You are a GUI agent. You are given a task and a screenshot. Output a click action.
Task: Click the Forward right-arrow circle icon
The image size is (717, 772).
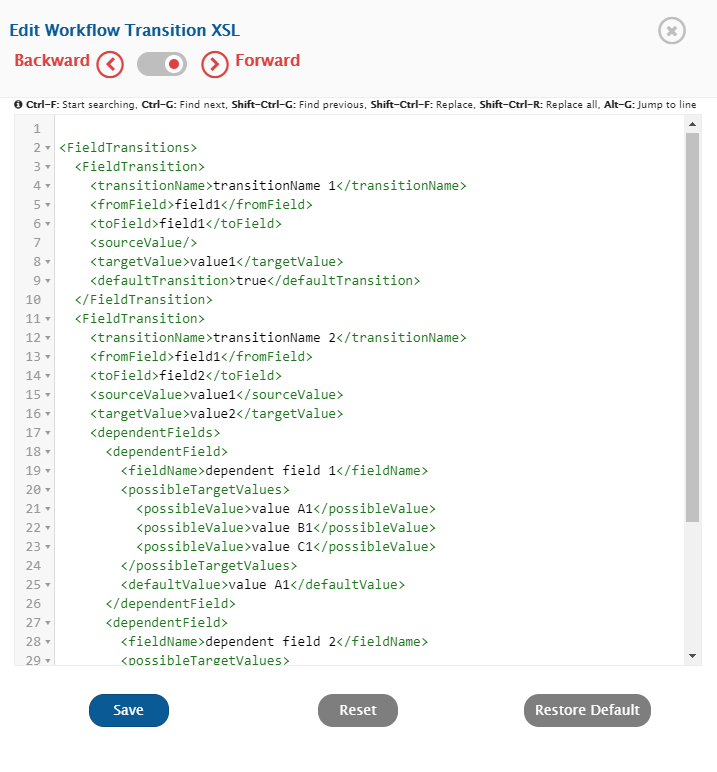click(215, 64)
